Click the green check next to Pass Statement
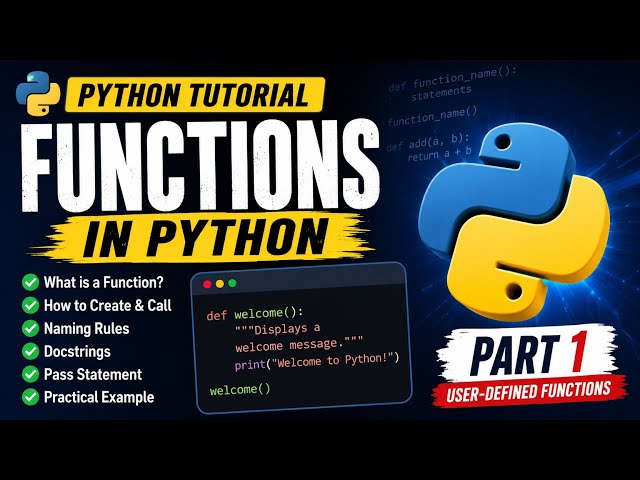This screenshot has height=480, width=640. [x=30, y=374]
